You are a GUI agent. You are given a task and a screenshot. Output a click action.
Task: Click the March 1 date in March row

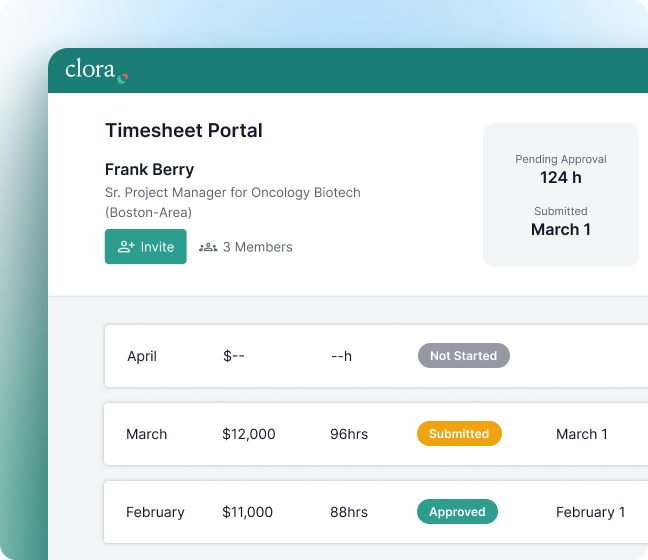pyautogui.click(x=582, y=434)
